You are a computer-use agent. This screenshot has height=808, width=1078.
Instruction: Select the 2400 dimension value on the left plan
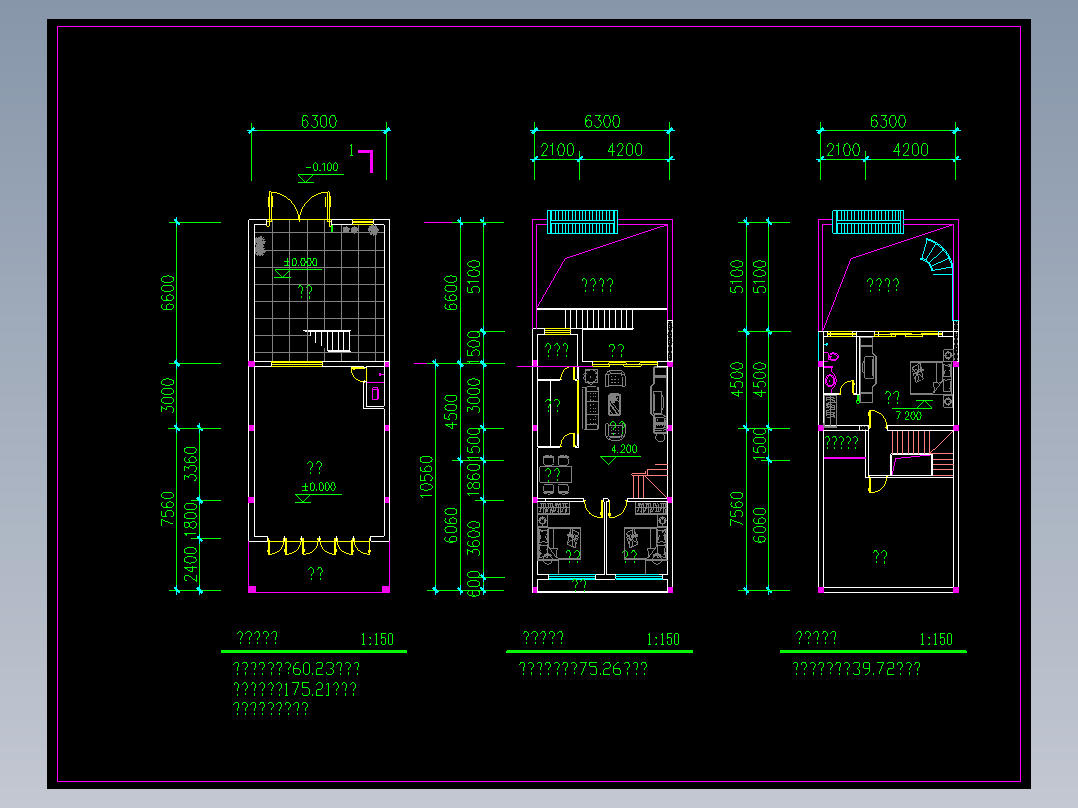(190, 564)
